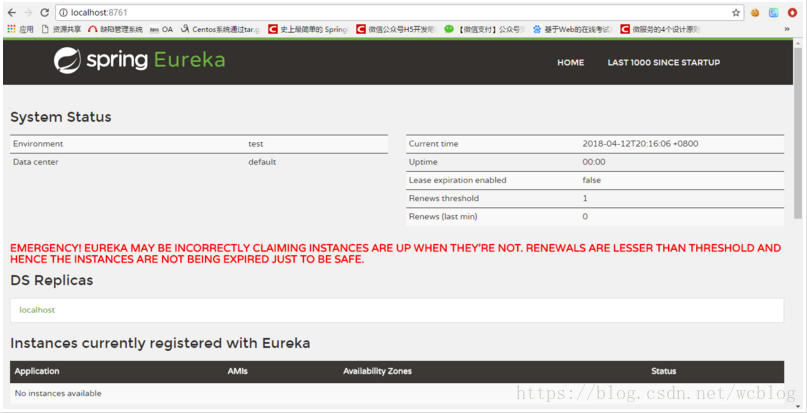The width and height of the screenshot is (807, 413).
Task: Click the 'test' environment value
Action: [x=256, y=144]
